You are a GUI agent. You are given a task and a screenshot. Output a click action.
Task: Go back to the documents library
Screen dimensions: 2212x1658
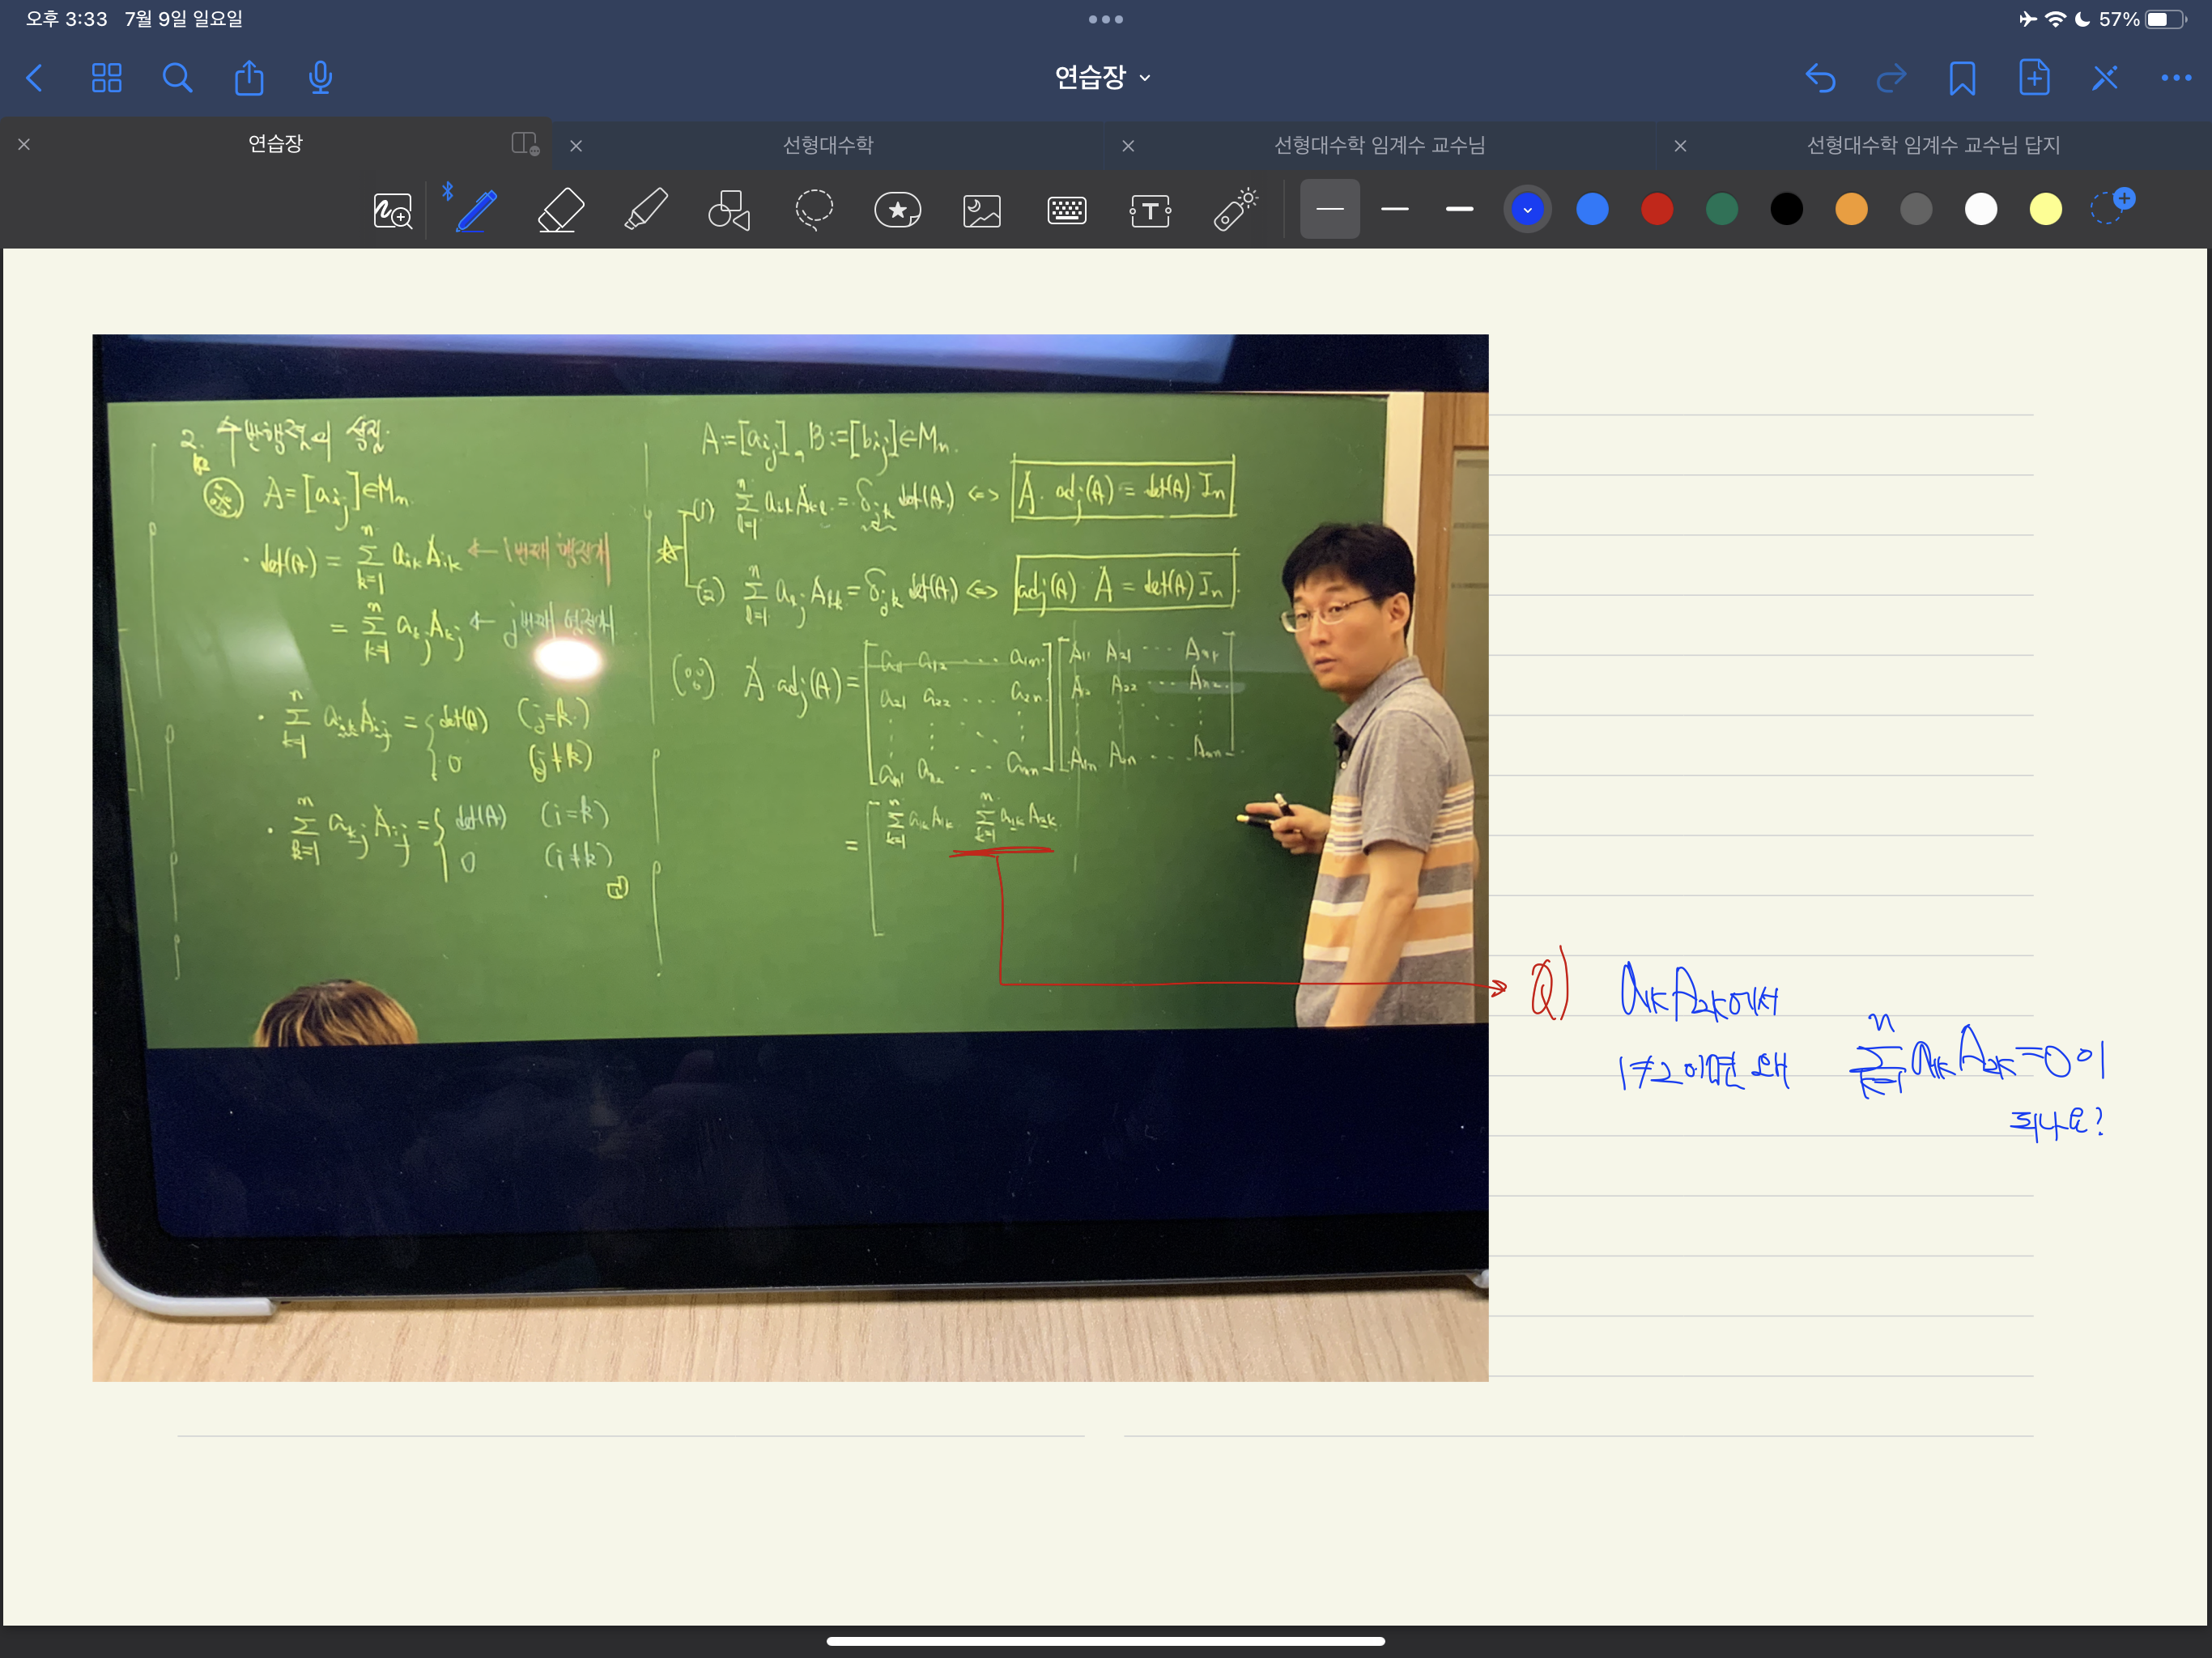[x=34, y=78]
